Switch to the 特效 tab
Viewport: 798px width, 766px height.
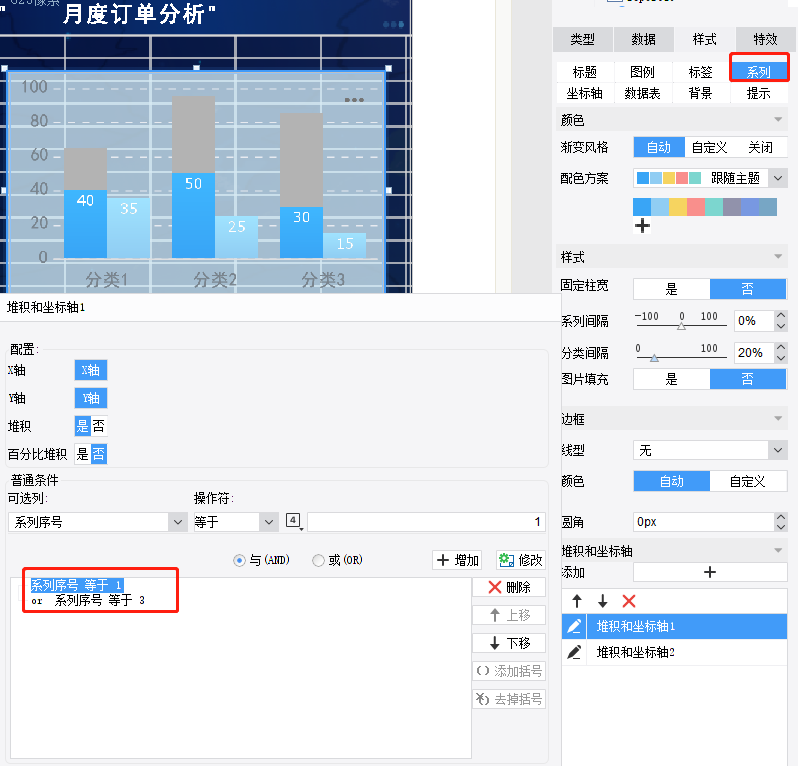[x=765, y=39]
